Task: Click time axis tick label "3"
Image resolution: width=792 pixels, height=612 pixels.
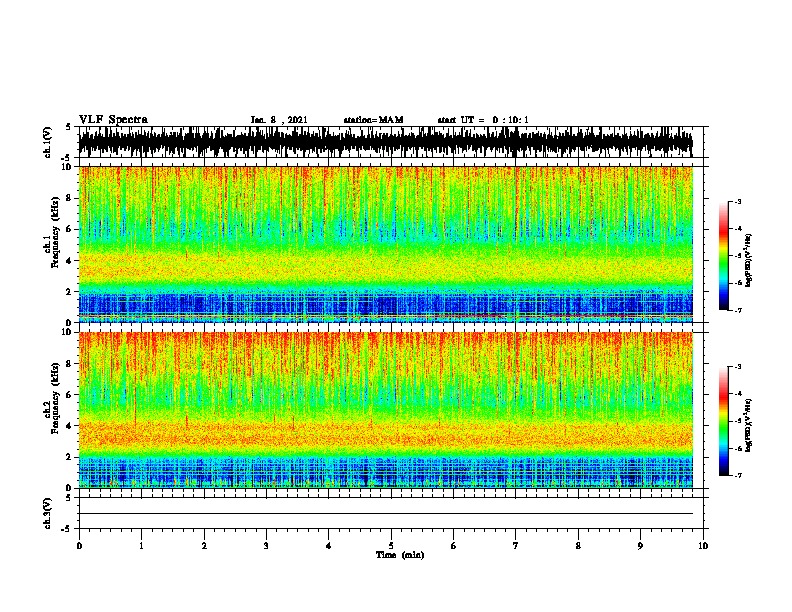Action: click(266, 546)
